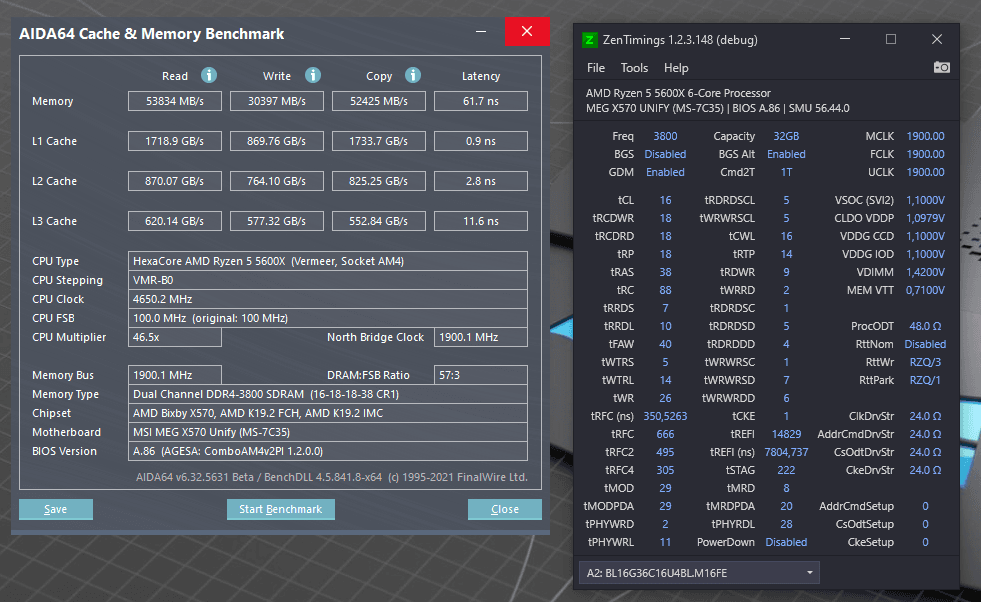
Task: Select Memory Latency value 61.7 ns
Action: coord(481,101)
